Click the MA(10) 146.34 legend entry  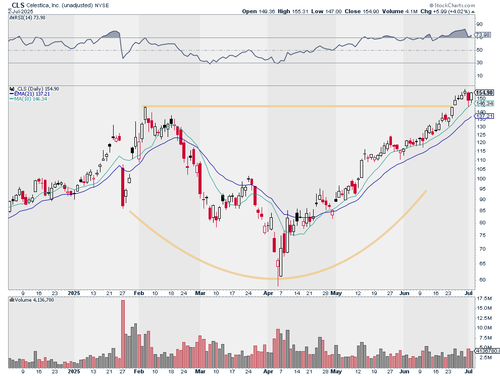point(29,99)
